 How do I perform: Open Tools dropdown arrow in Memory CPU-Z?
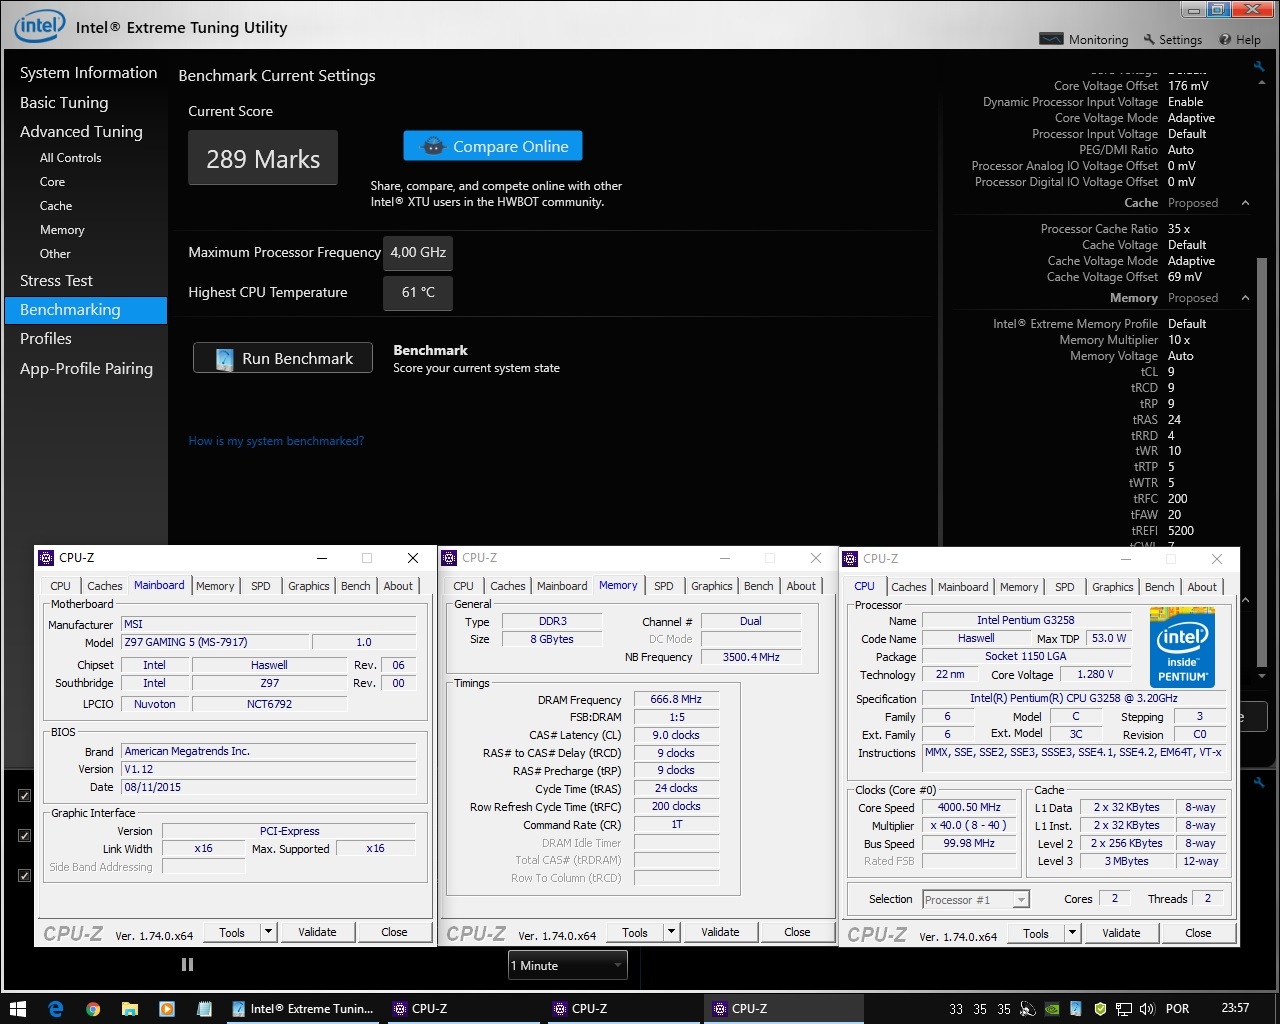671,932
